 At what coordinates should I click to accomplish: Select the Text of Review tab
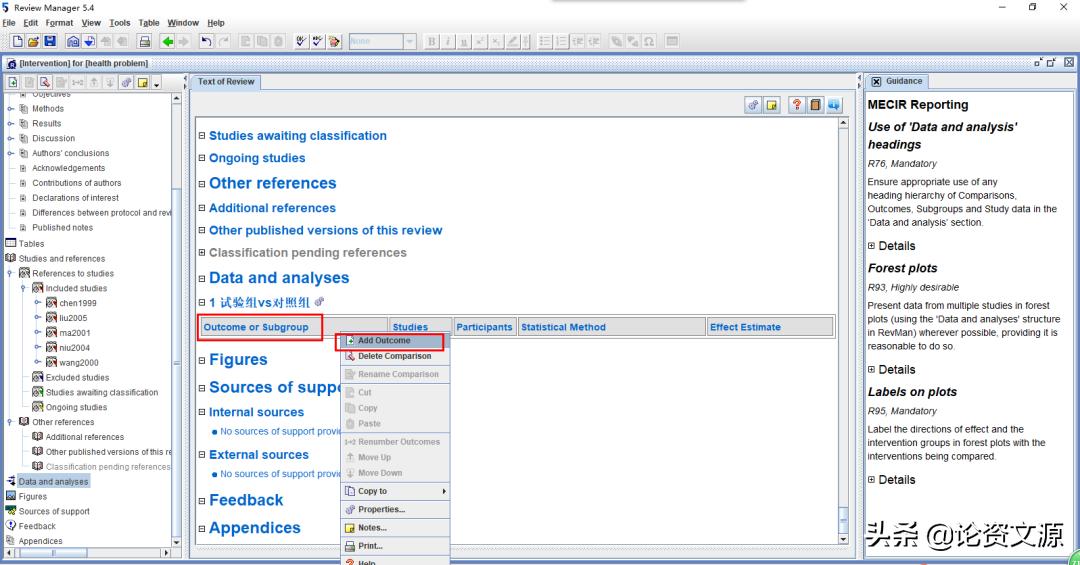pyautogui.click(x=226, y=81)
